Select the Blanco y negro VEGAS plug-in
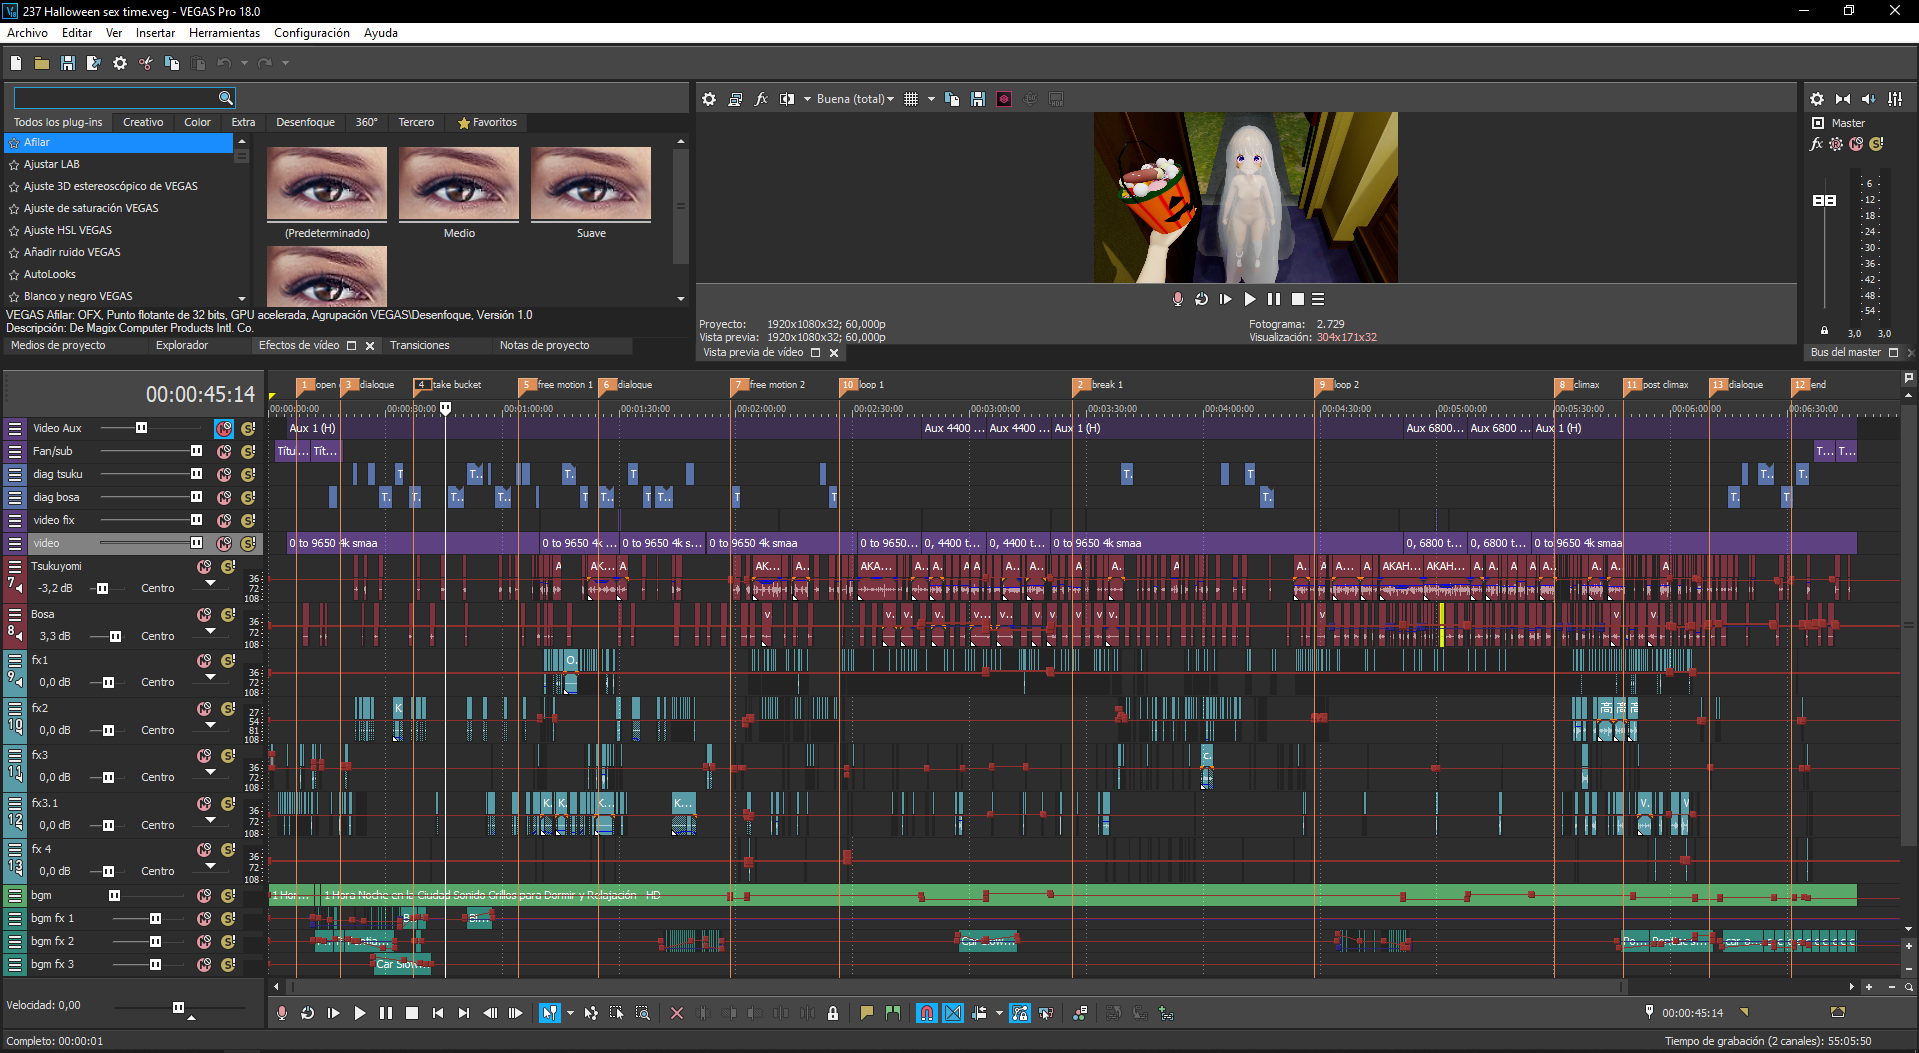Screen dimensions: 1919x1053 click(78, 296)
